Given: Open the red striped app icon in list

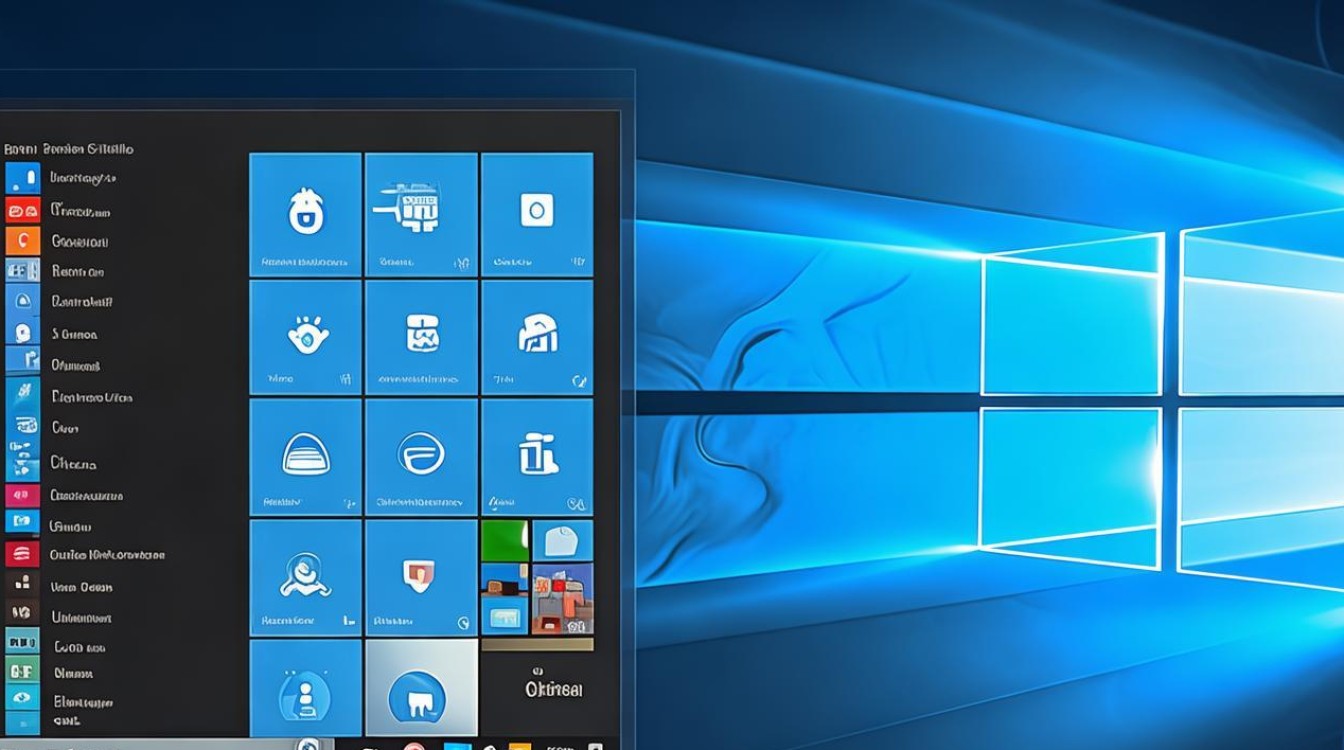Looking at the screenshot, I should pos(23,554).
